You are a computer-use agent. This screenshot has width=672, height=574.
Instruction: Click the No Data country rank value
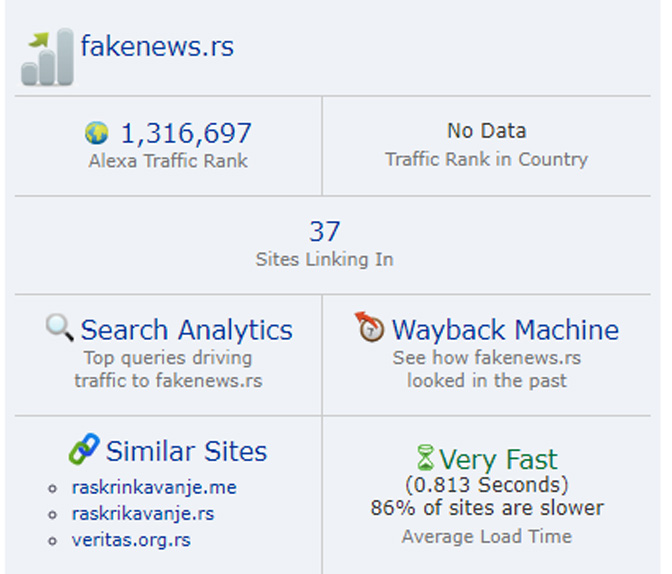[x=486, y=131]
